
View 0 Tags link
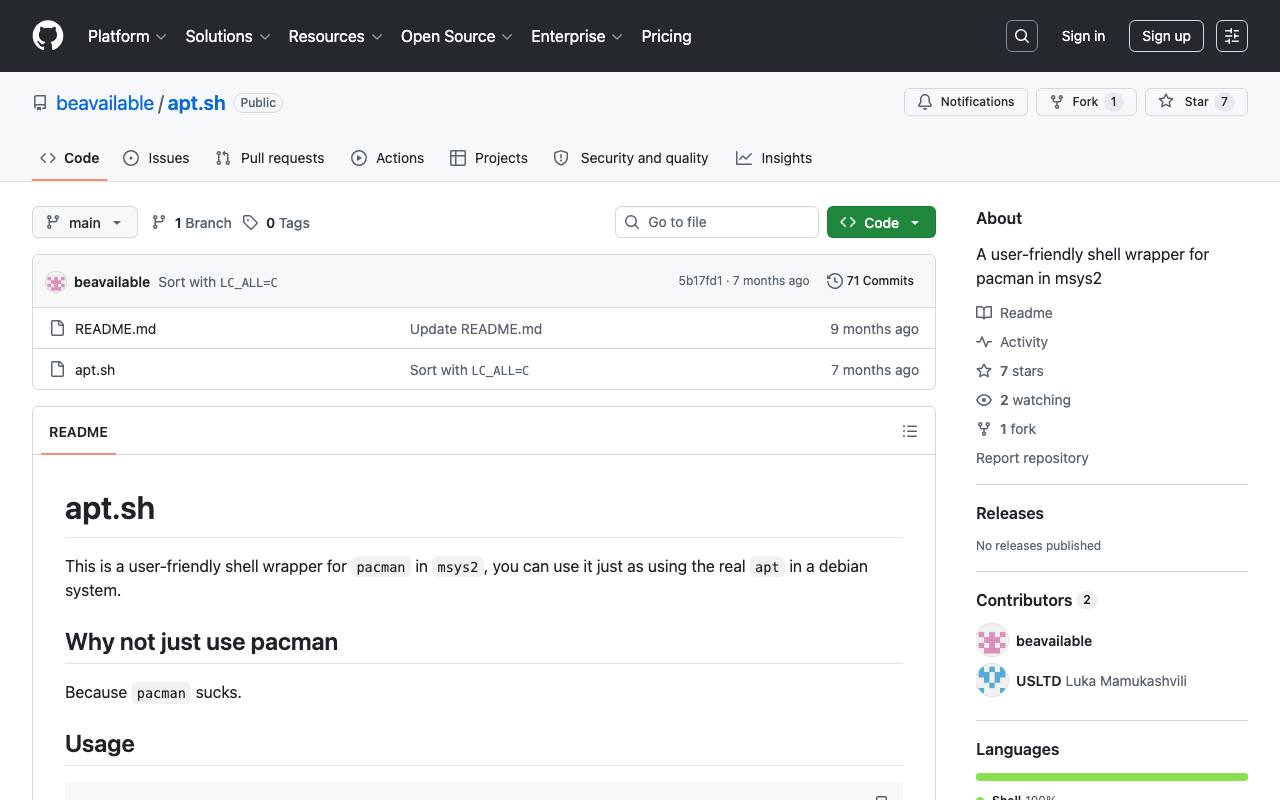pos(276,223)
